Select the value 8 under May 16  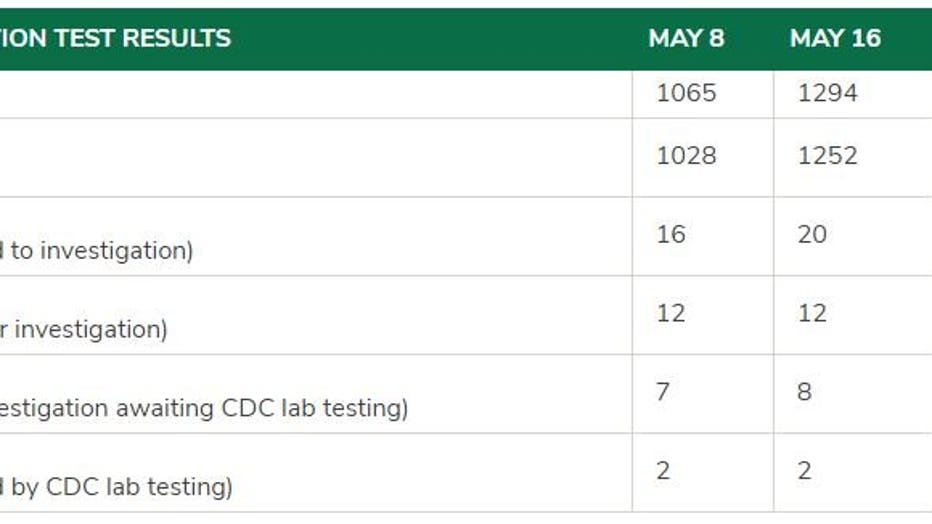click(804, 392)
